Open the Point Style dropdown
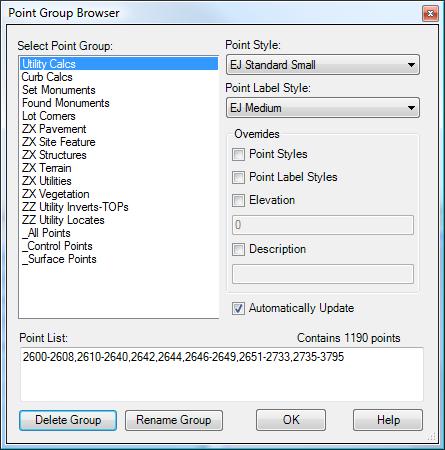This screenshot has width=445, height=450. point(323,65)
